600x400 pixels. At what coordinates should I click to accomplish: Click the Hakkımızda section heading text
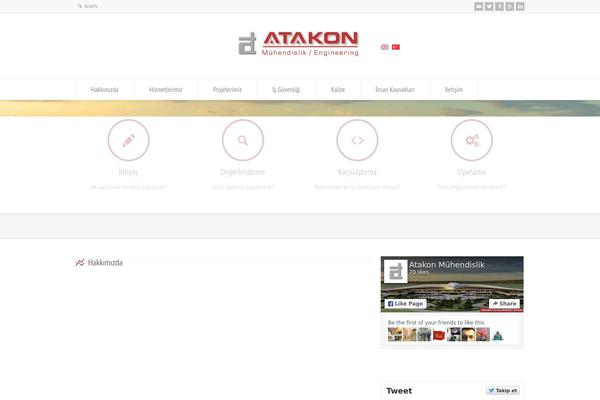click(x=105, y=263)
